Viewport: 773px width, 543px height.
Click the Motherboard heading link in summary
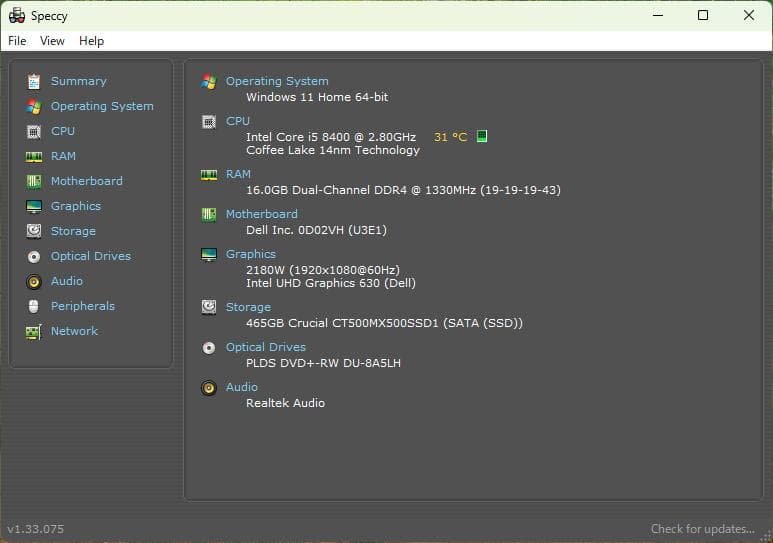point(262,214)
